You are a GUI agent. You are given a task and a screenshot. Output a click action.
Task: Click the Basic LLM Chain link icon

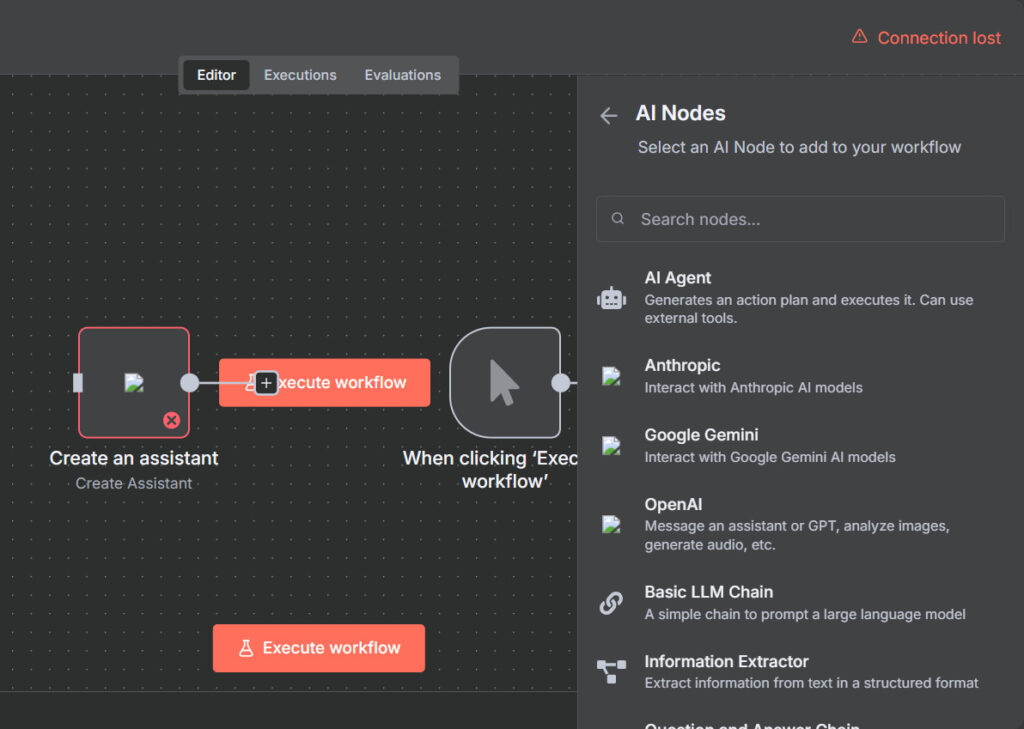[611, 603]
